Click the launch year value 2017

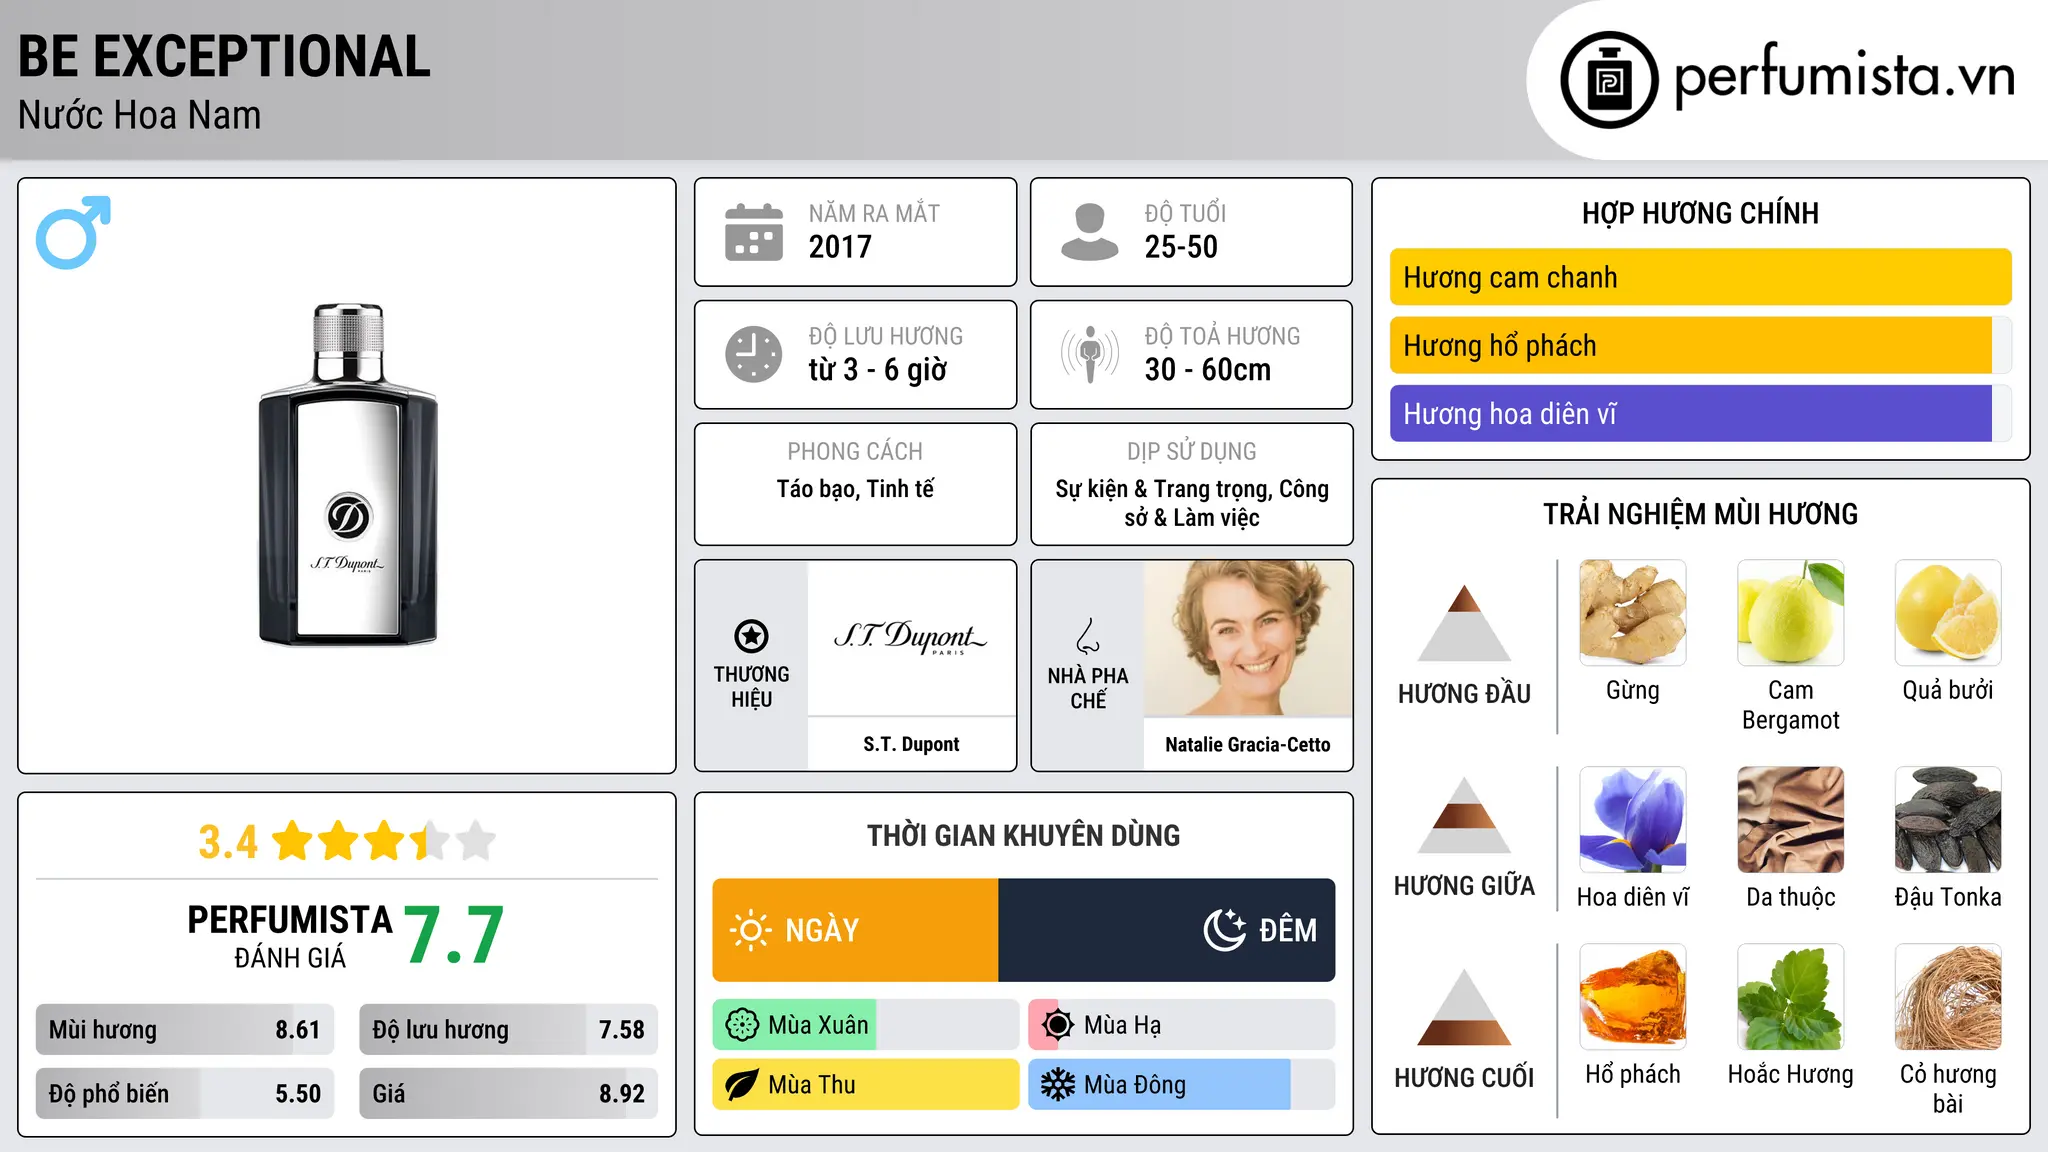point(840,247)
